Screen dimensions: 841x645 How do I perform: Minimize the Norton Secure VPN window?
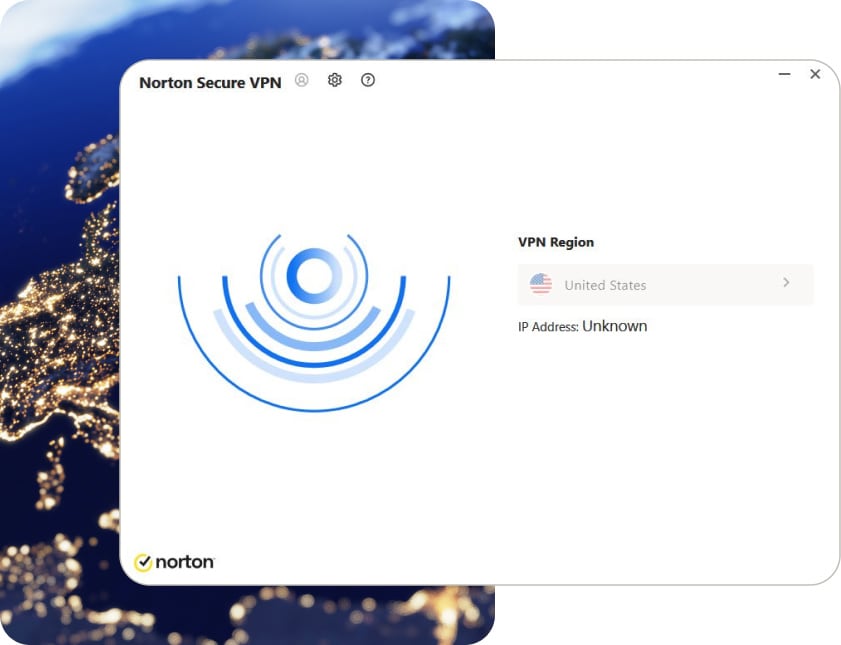785,74
